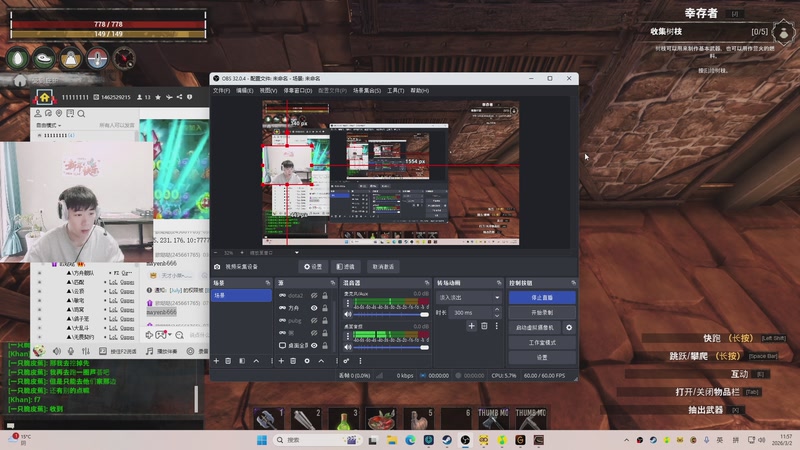Delete the selected scene with the trash icon

tap(228, 361)
